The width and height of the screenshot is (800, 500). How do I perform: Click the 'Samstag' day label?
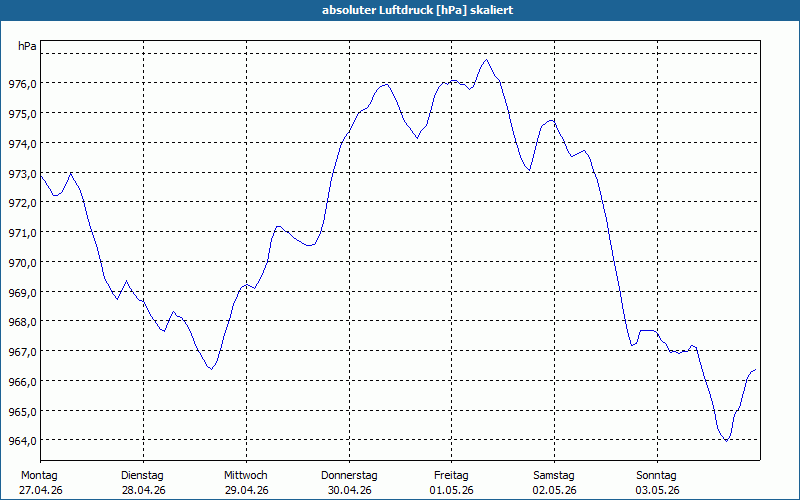coord(554,476)
